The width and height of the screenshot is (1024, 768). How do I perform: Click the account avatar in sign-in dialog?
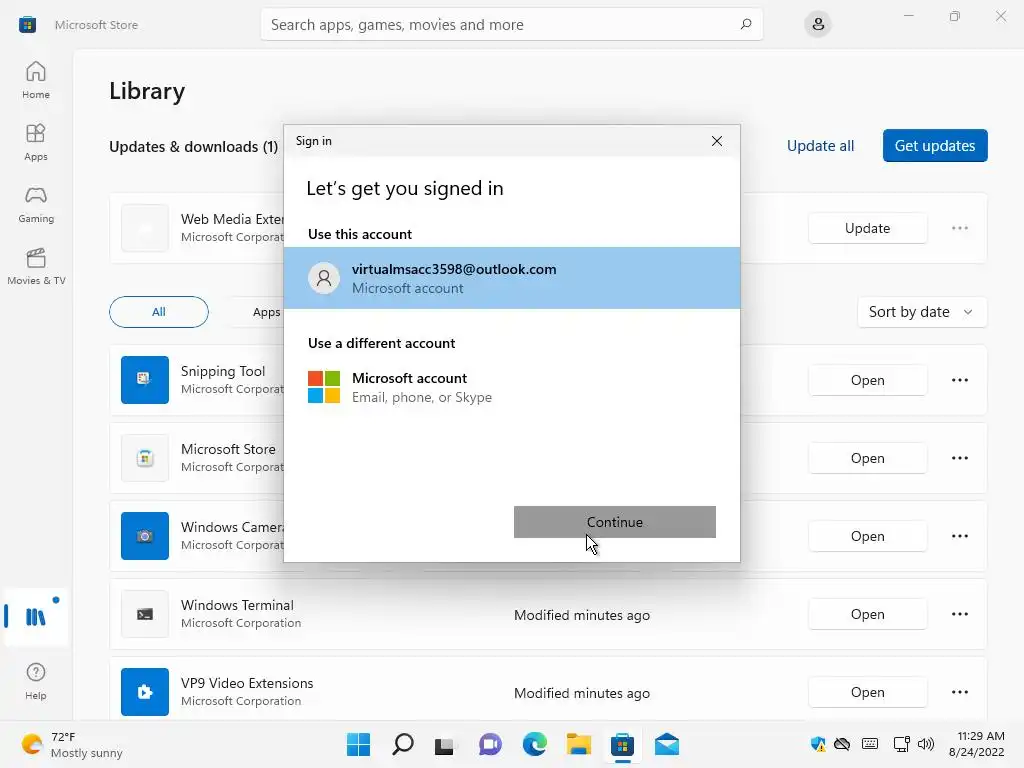pos(324,278)
